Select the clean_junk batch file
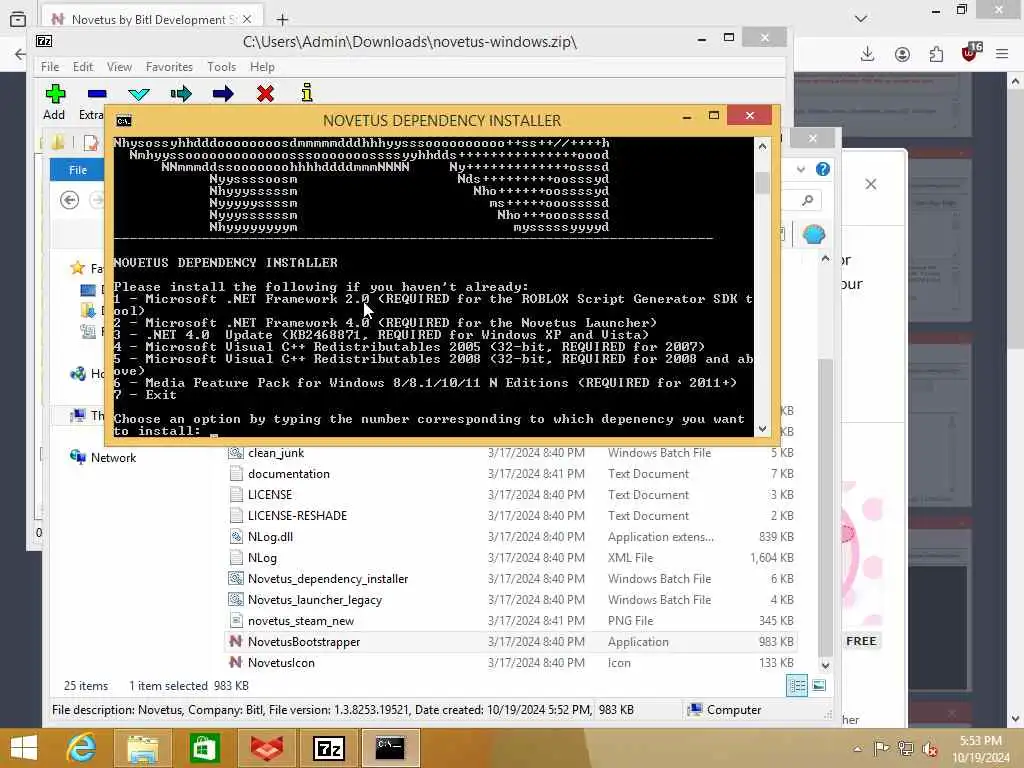 (x=511, y=453)
